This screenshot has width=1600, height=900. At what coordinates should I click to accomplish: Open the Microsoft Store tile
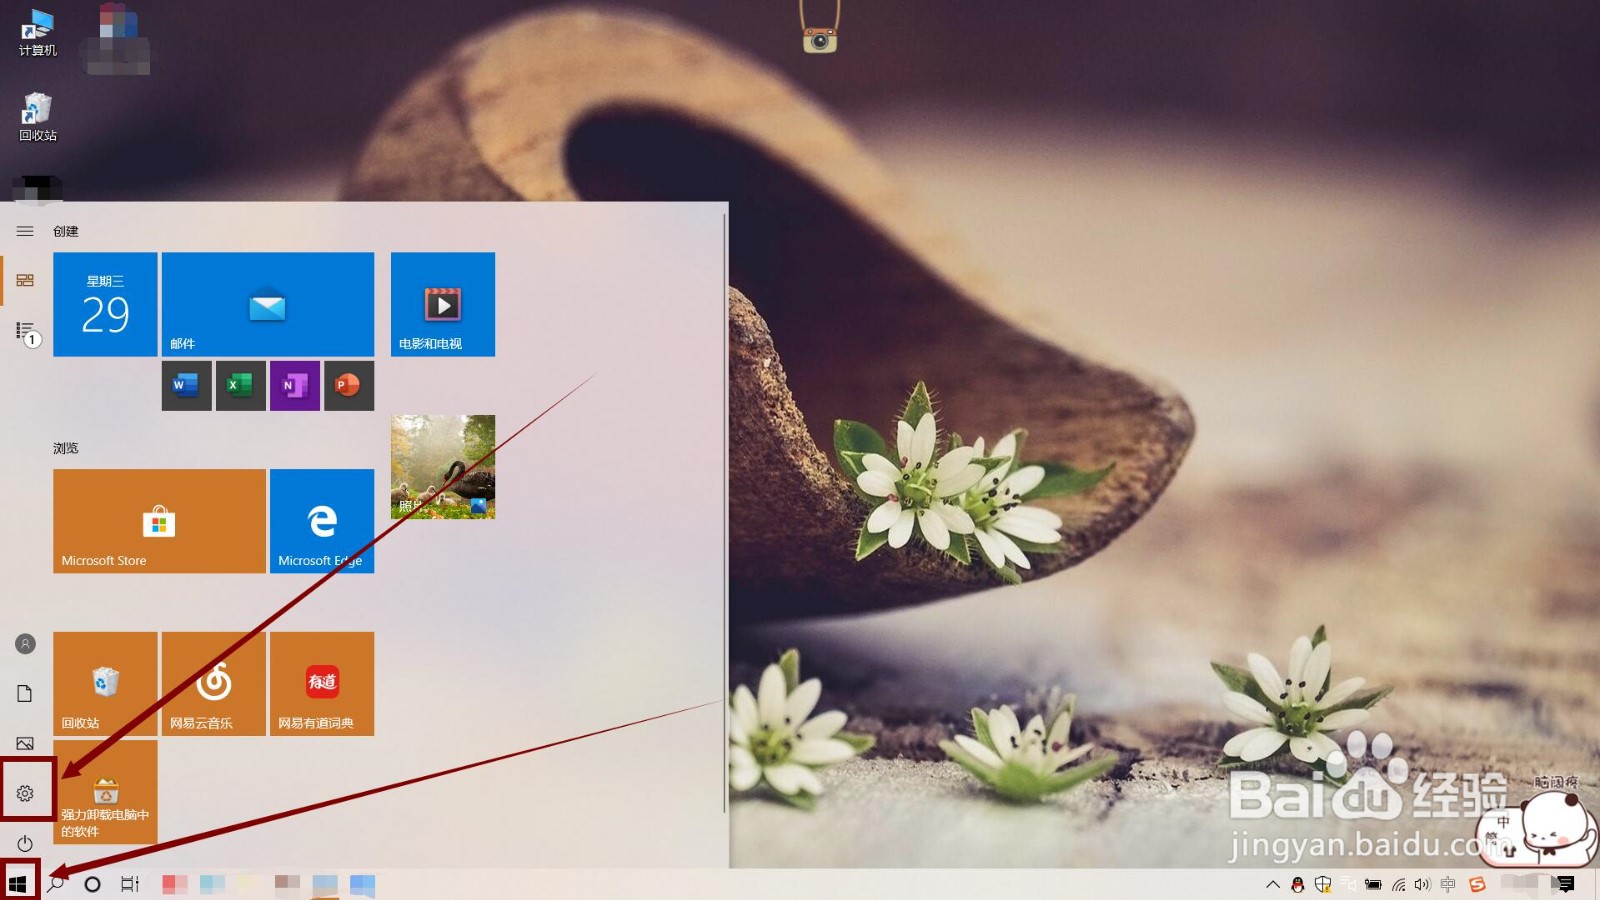(x=159, y=521)
